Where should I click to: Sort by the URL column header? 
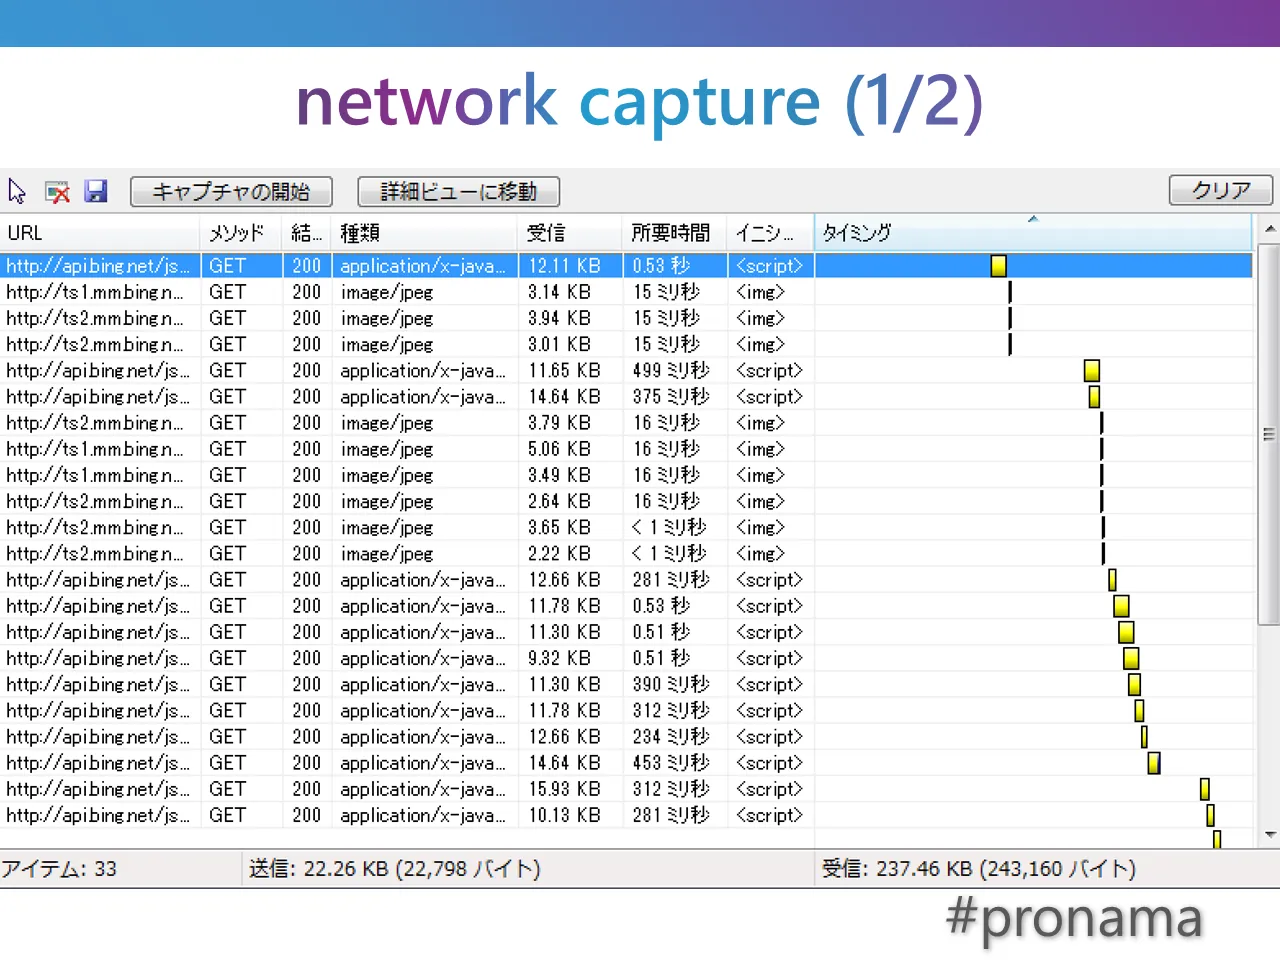100,233
